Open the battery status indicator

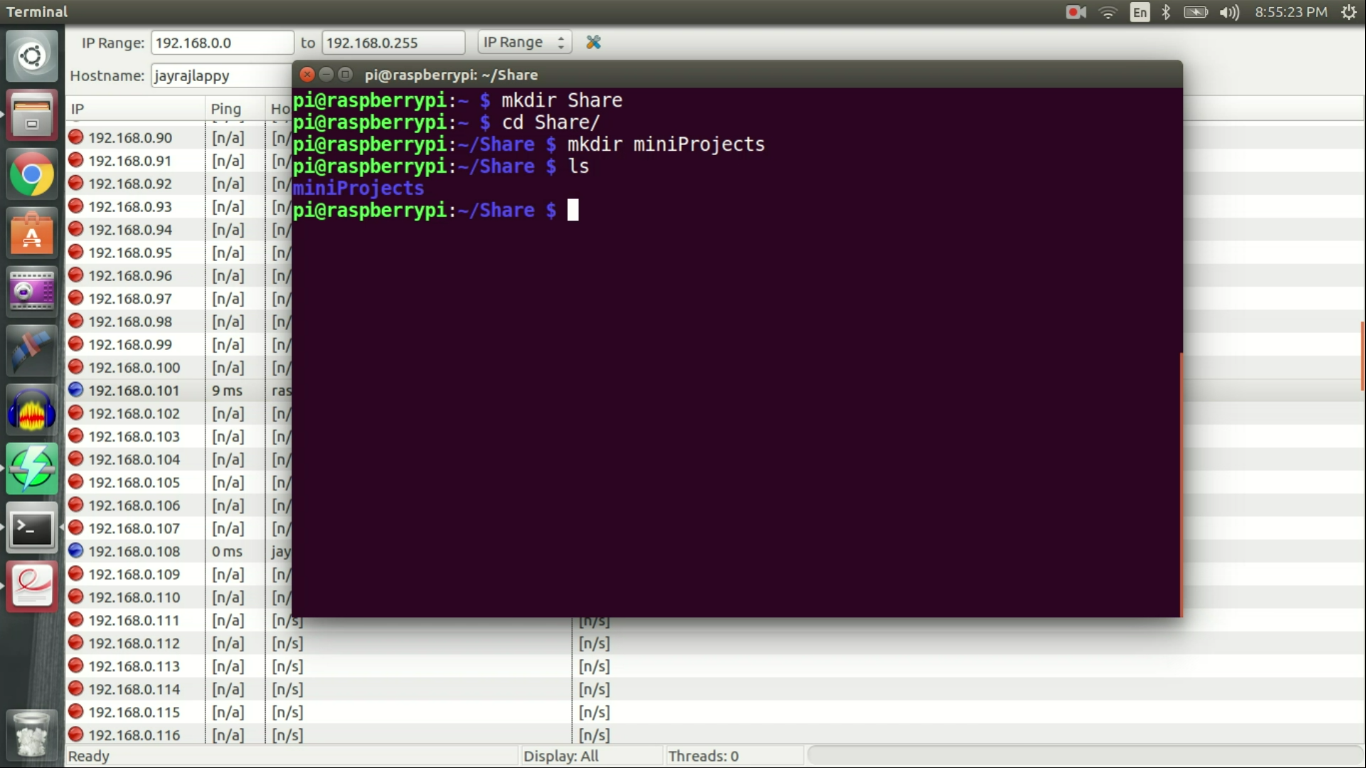[x=1196, y=12]
